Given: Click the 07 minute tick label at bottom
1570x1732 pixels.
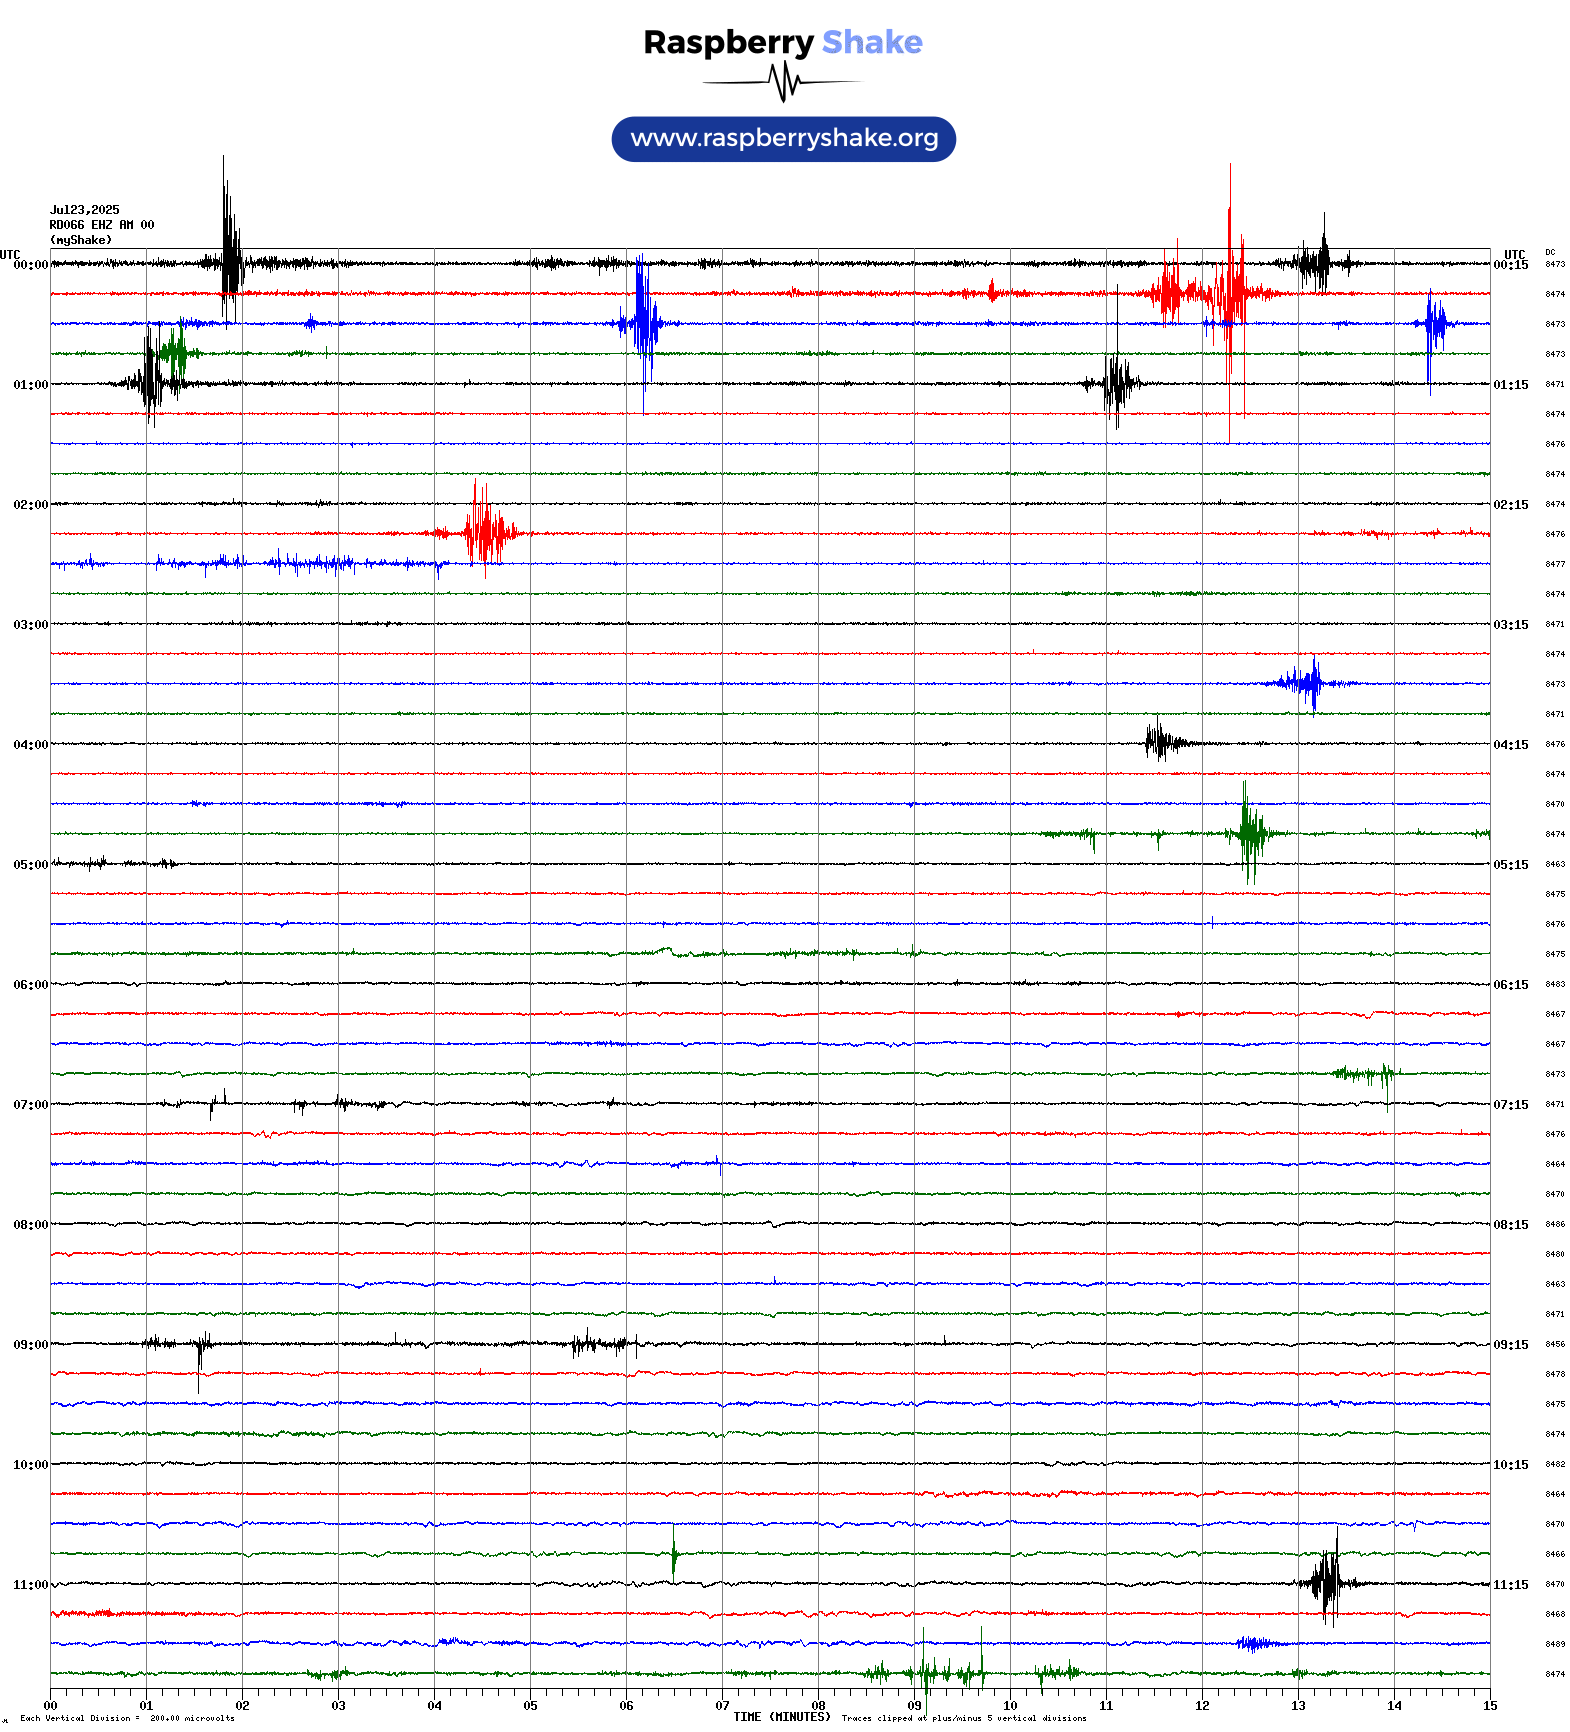Looking at the screenshot, I should coord(722,1706).
